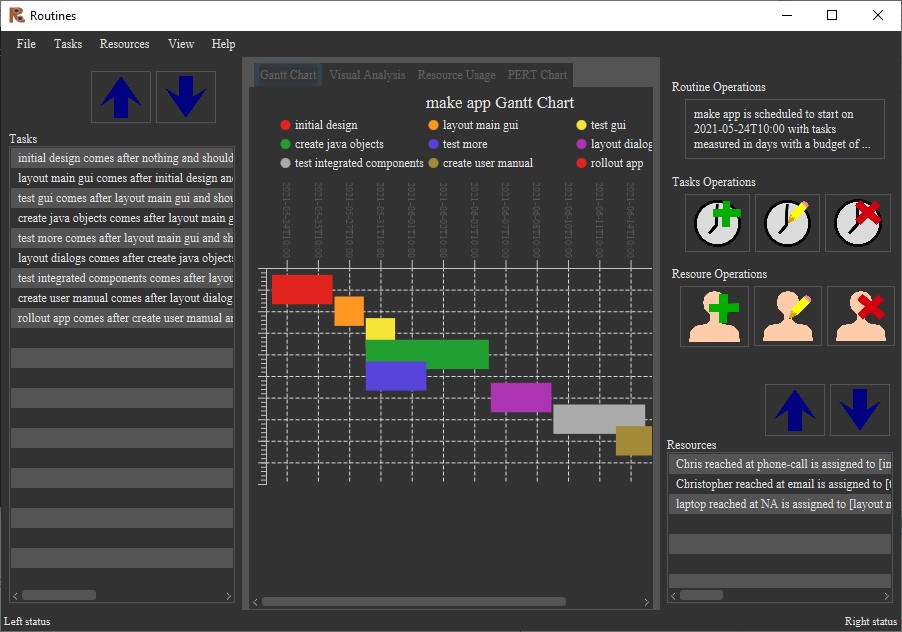This screenshot has height=632, width=902.
Task: Click the 'create user manual' legend entry
Action: click(x=481, y=163)
